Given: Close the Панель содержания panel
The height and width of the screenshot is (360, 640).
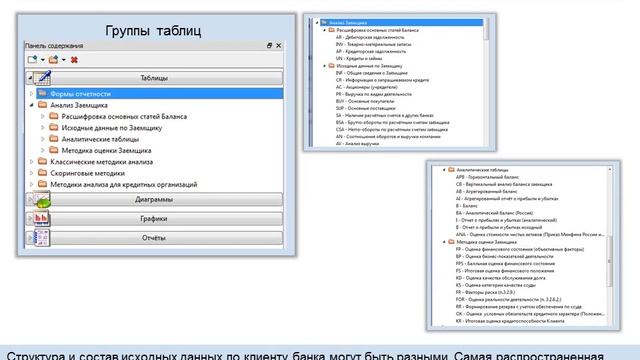Looking at the screenshot, I should click(x=279, y=45).
